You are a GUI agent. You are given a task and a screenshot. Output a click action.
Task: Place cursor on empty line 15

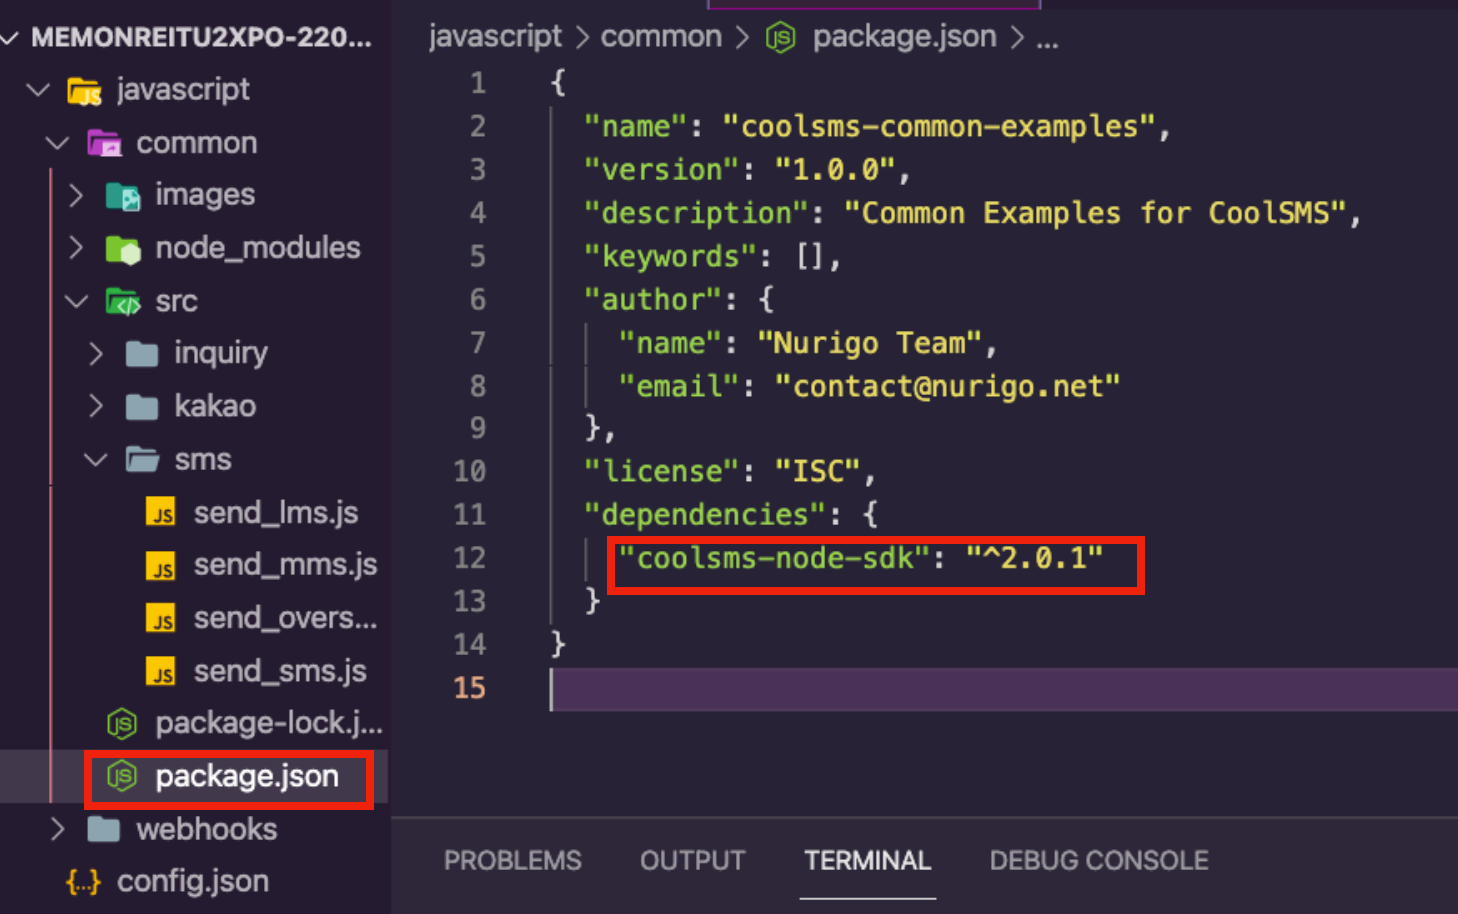pos(1004,689)
